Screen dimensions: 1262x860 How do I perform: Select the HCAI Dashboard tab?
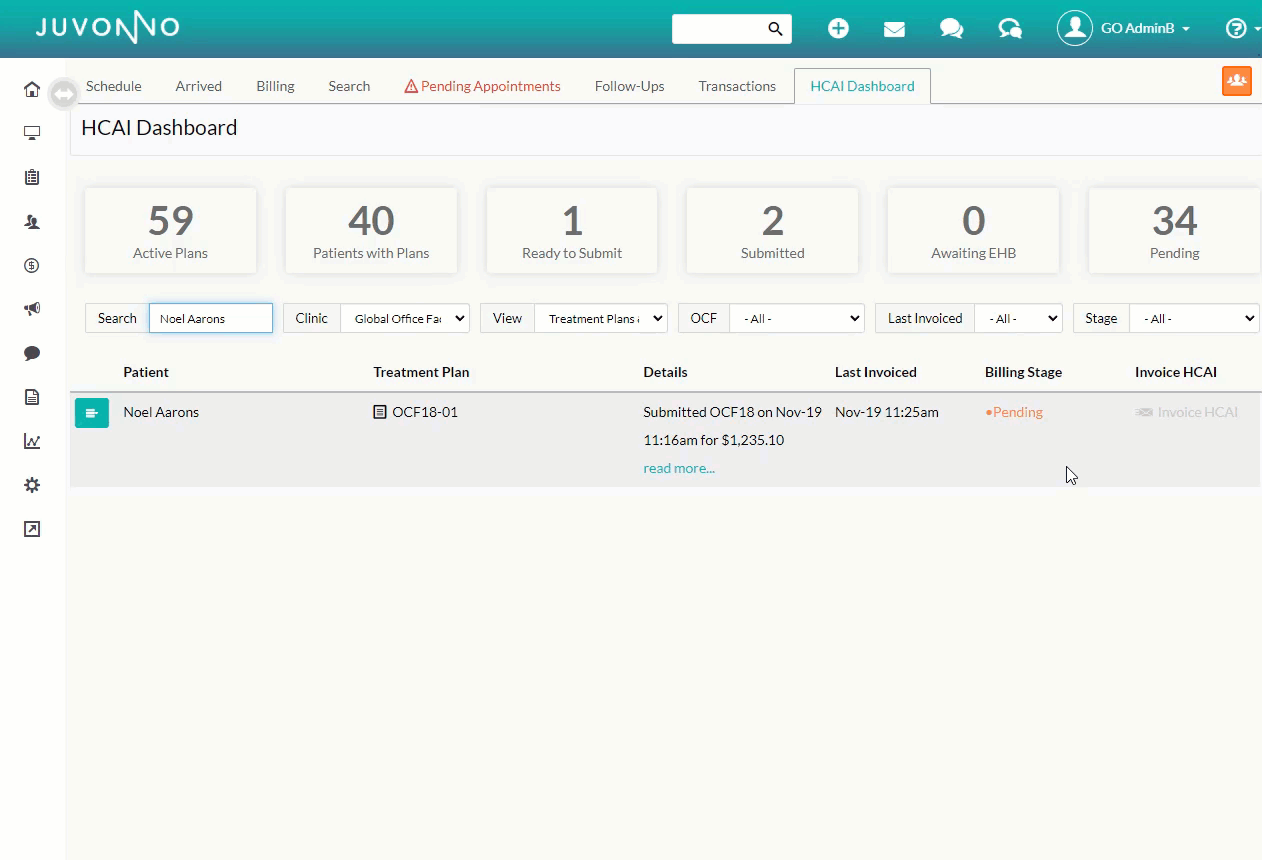862,86
